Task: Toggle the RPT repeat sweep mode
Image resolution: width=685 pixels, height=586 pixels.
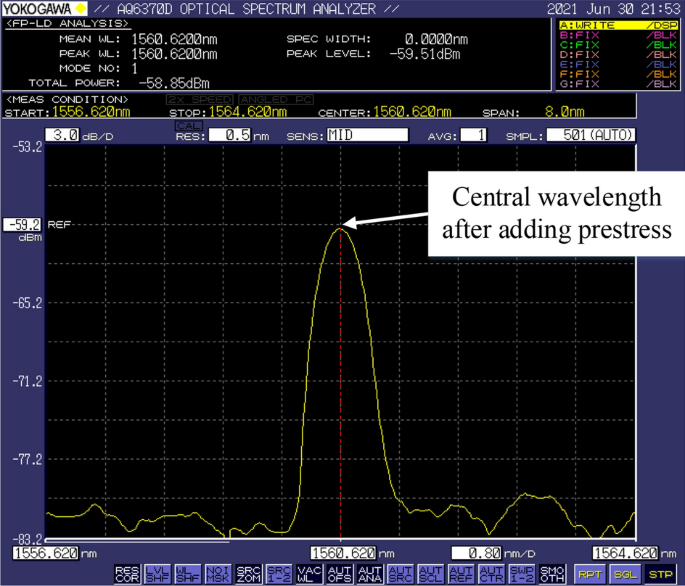Action: tap(589, 574)
